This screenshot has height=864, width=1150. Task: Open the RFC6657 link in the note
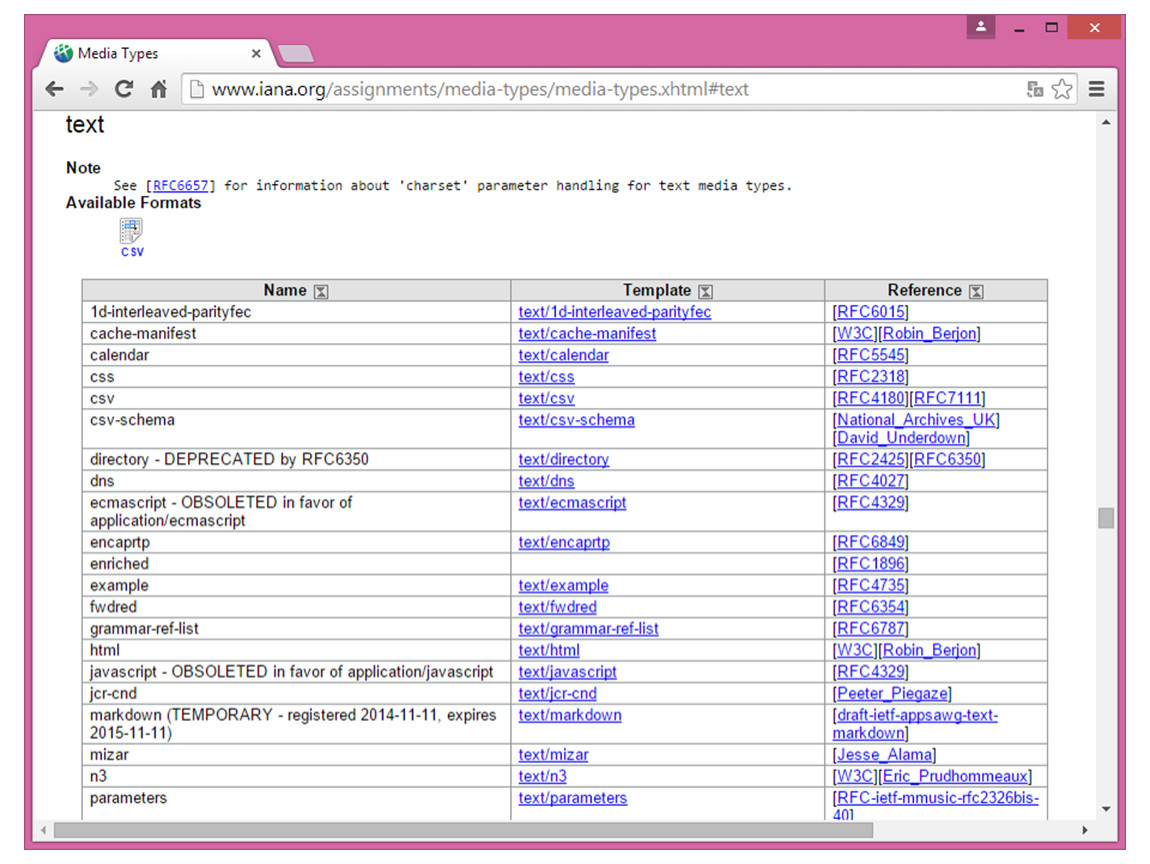pos(180,186)
